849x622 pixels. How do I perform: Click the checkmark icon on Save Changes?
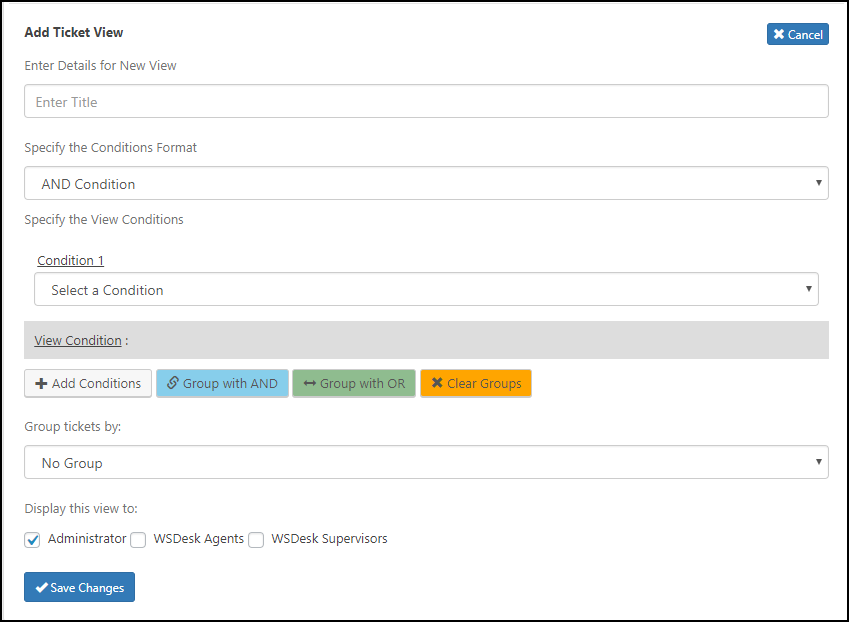point(41,588)
